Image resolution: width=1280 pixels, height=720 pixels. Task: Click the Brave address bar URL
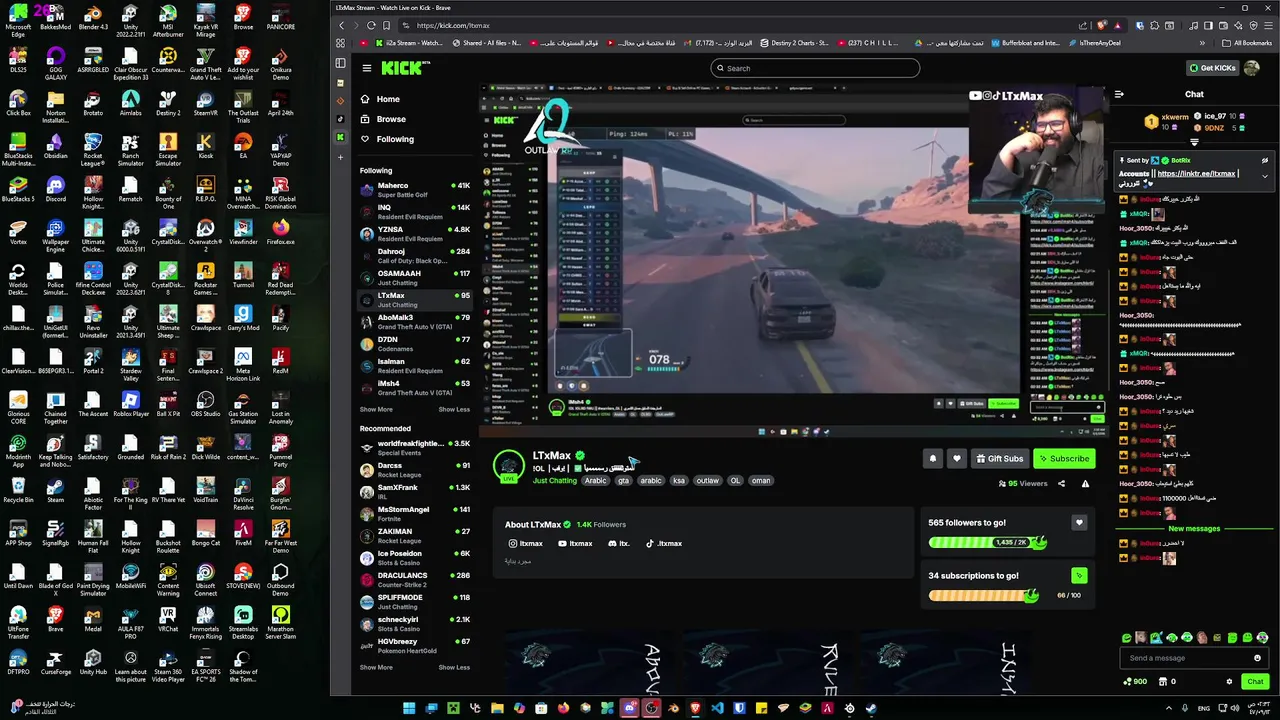point(453,25)
